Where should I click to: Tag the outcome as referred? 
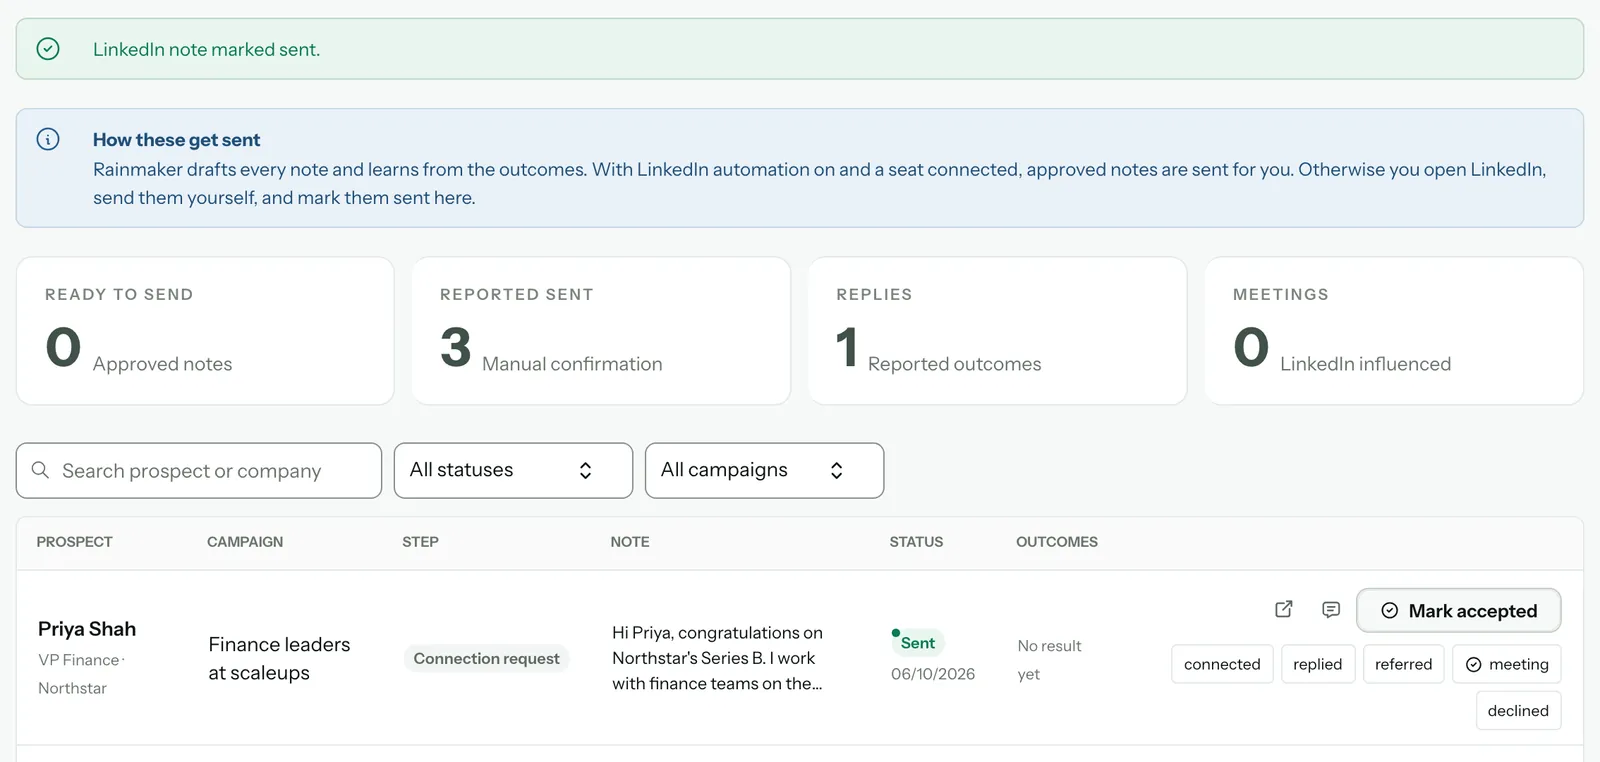1403,664
